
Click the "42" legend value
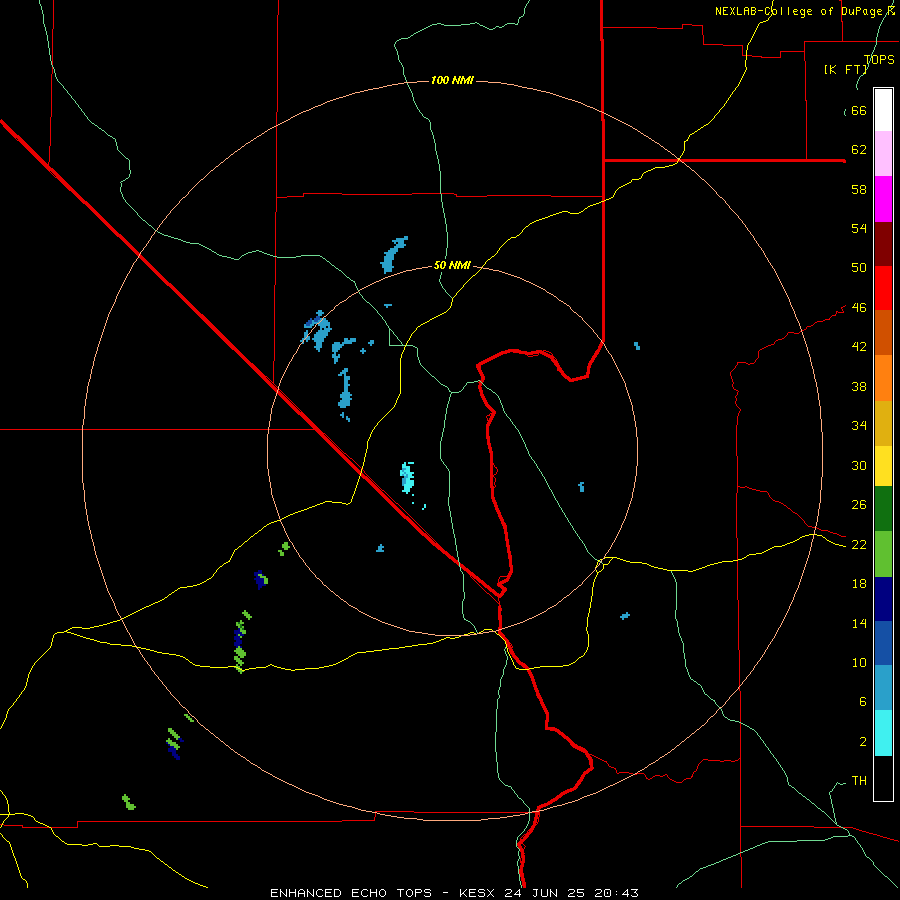tap(859, 346)
